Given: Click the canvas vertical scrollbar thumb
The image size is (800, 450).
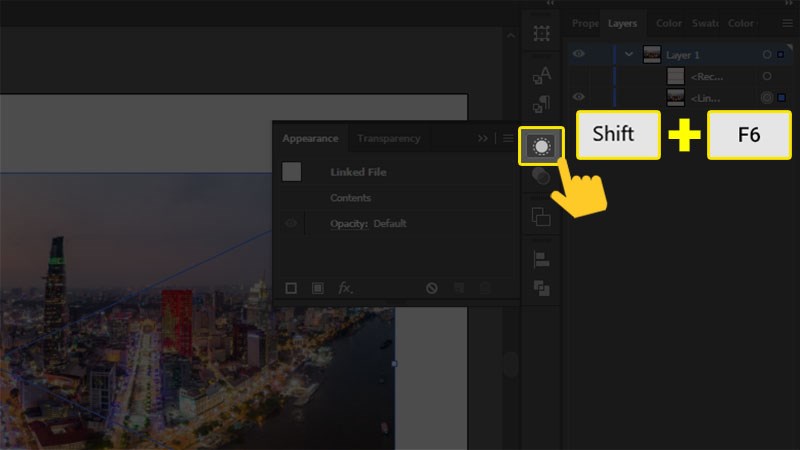Looking at the screenshot, I should (511, 364).
